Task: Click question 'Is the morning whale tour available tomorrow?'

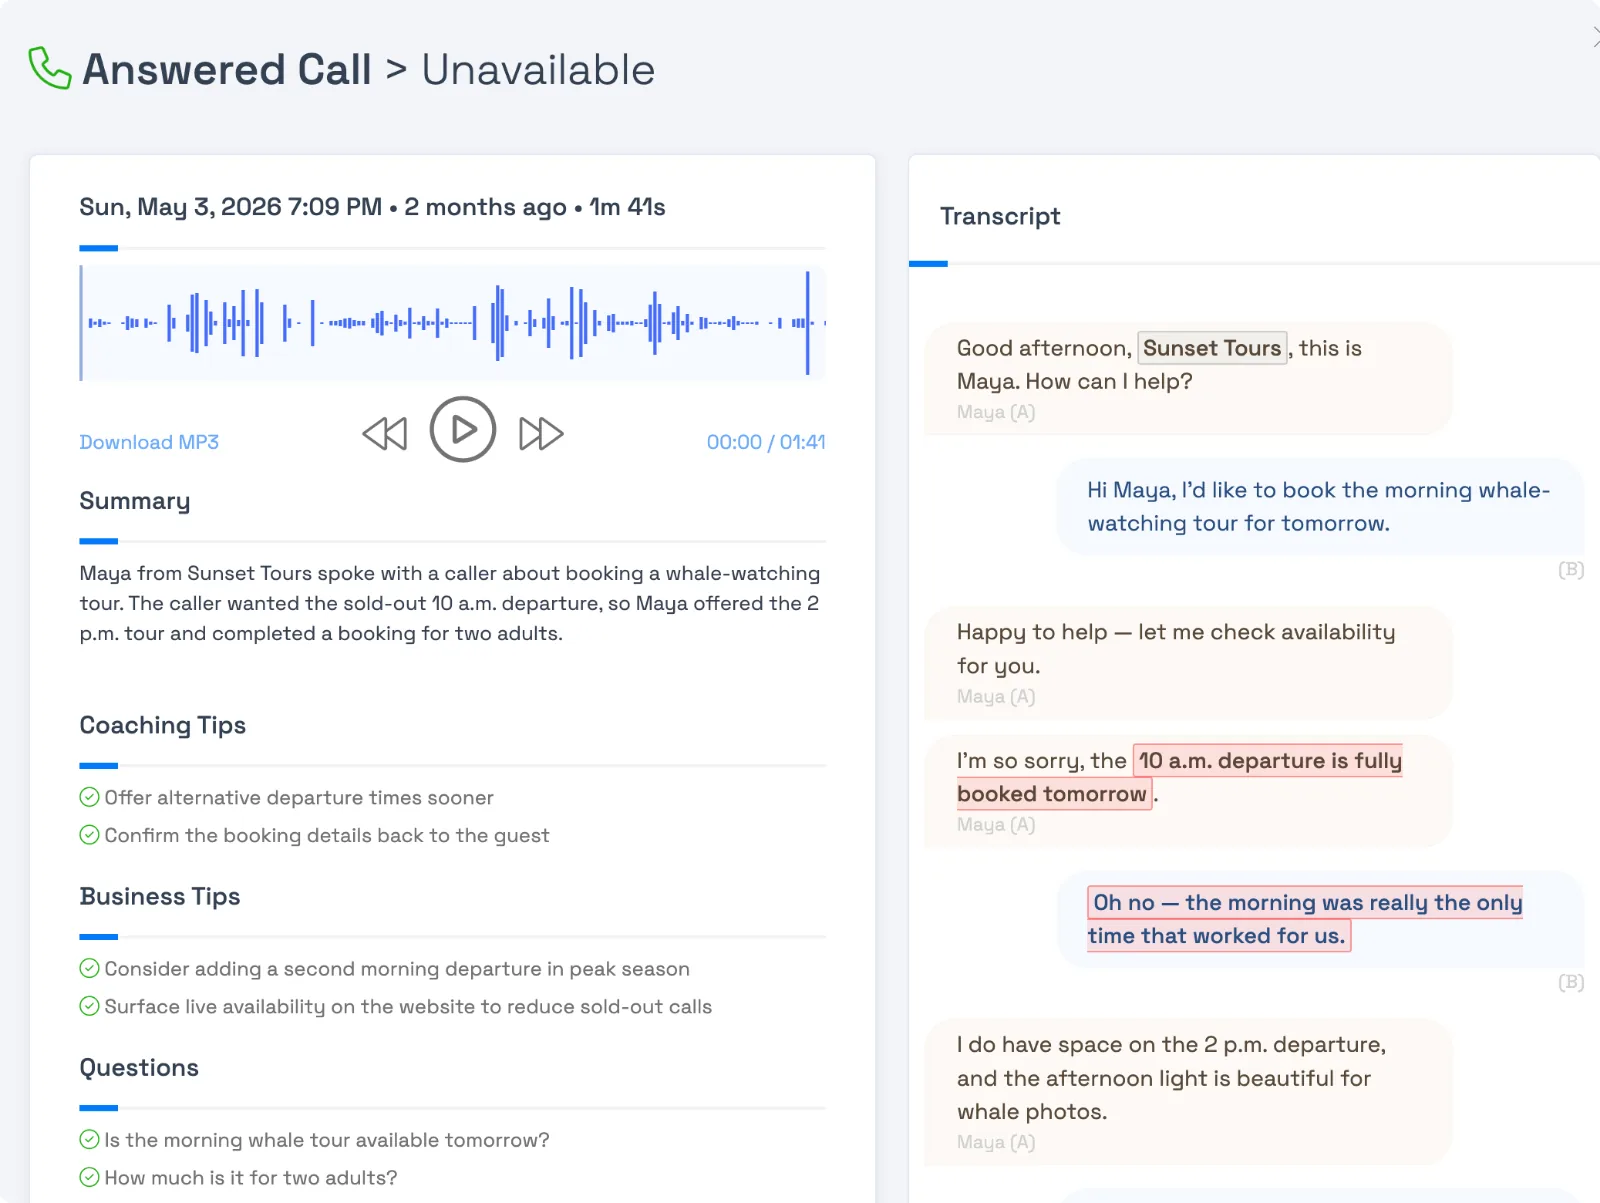Action: coord(327,1140)
